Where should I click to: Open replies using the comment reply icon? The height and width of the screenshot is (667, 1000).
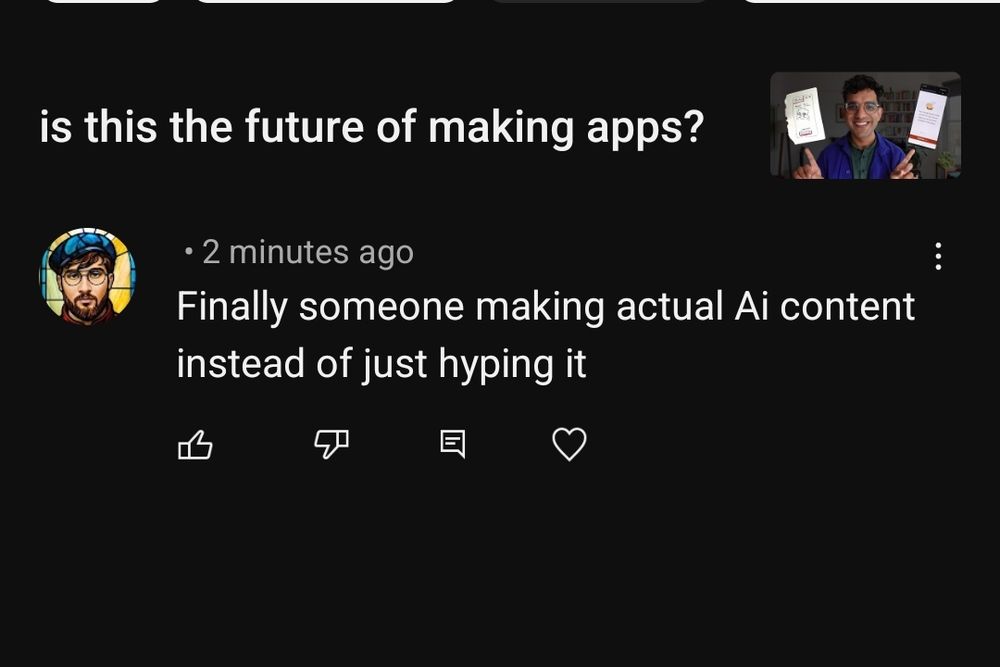453,443
